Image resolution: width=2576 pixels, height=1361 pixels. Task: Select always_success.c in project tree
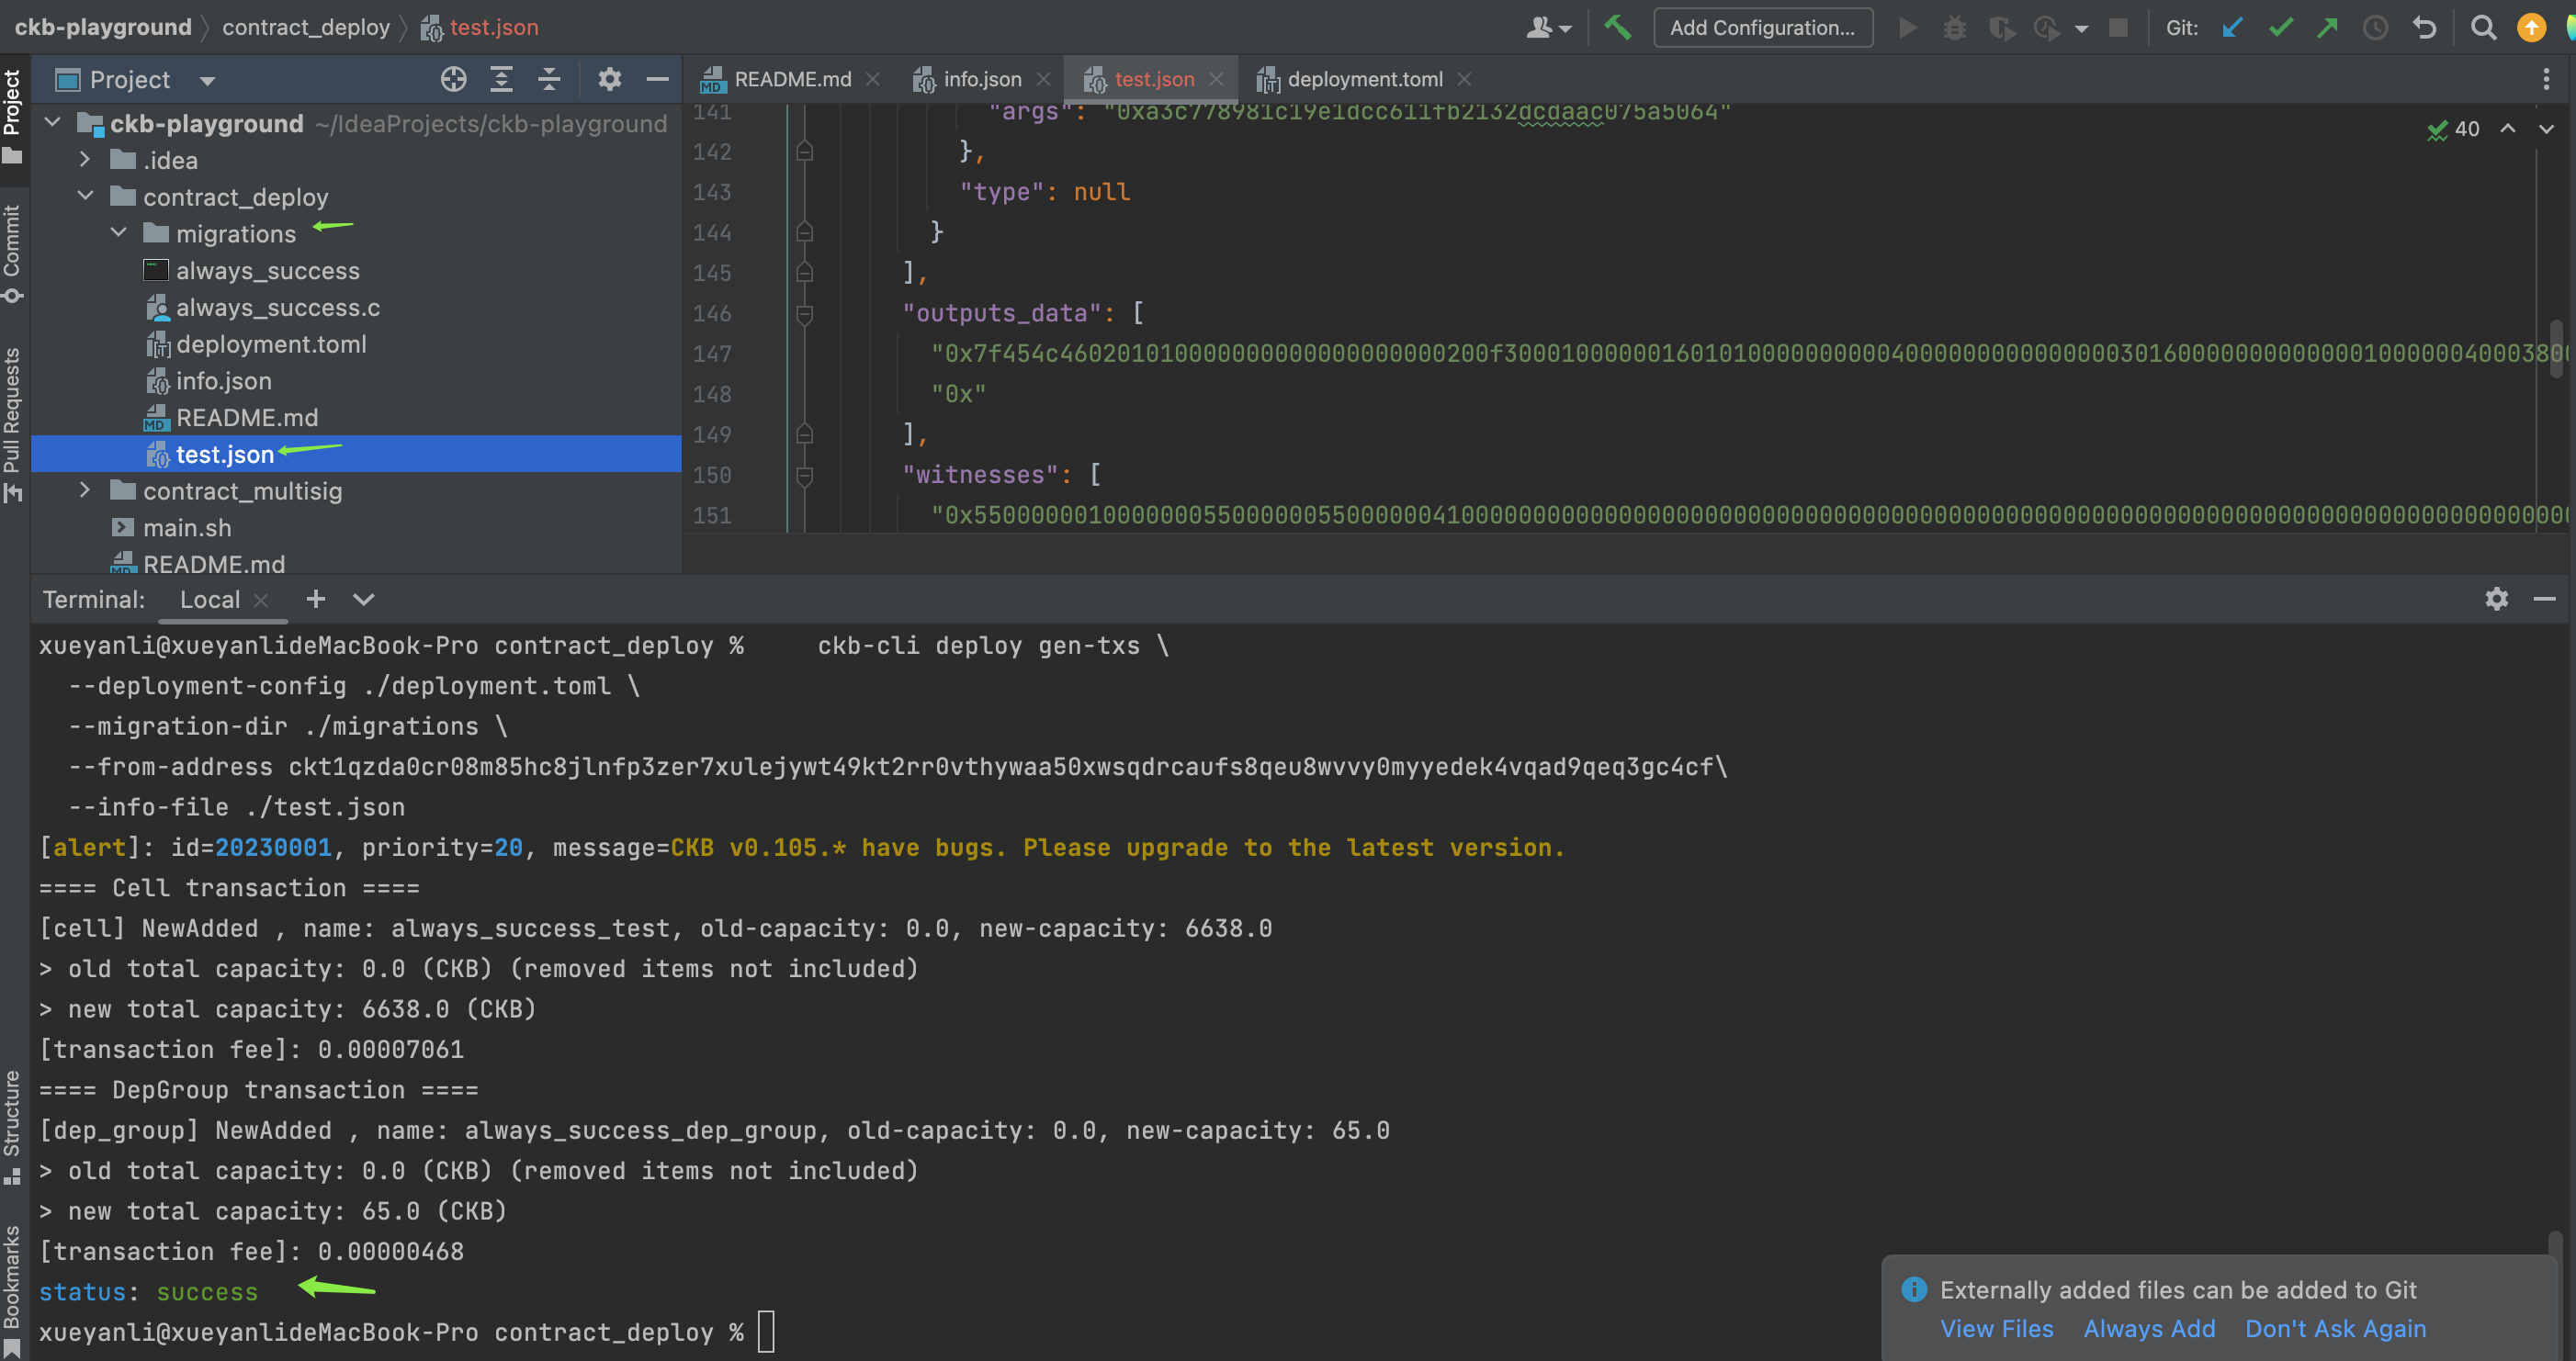[x=278, y=307]
